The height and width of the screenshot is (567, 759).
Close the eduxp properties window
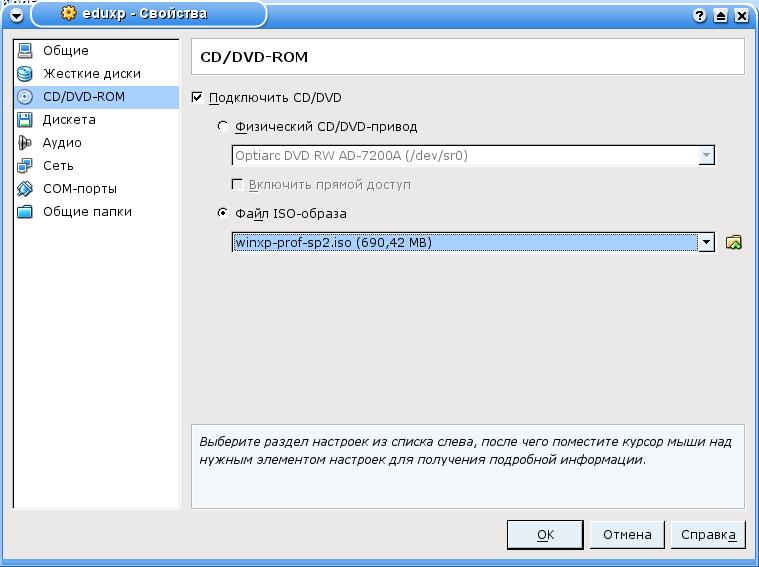(x=742, y=15)
